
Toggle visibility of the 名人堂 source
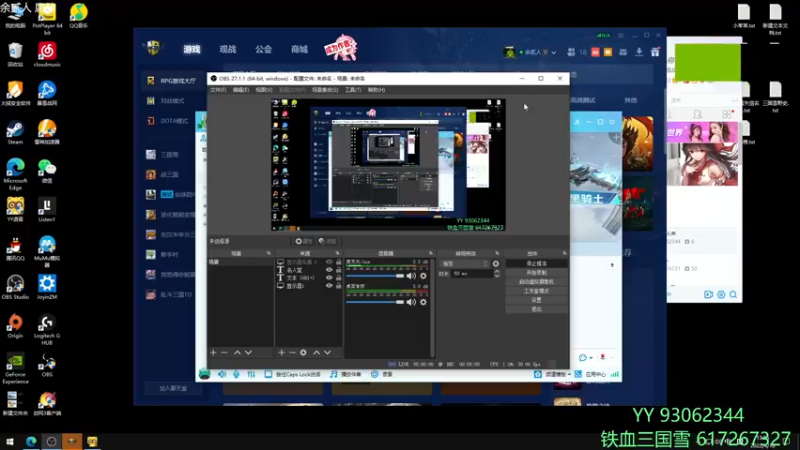pyautogui.click(x=329, y=270)
